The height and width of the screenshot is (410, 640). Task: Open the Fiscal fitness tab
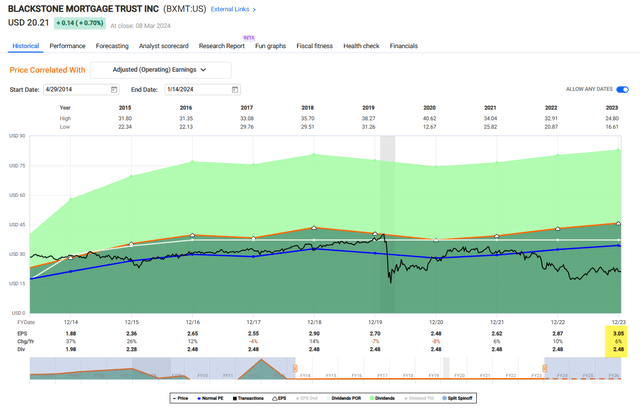tap(315, 46)
